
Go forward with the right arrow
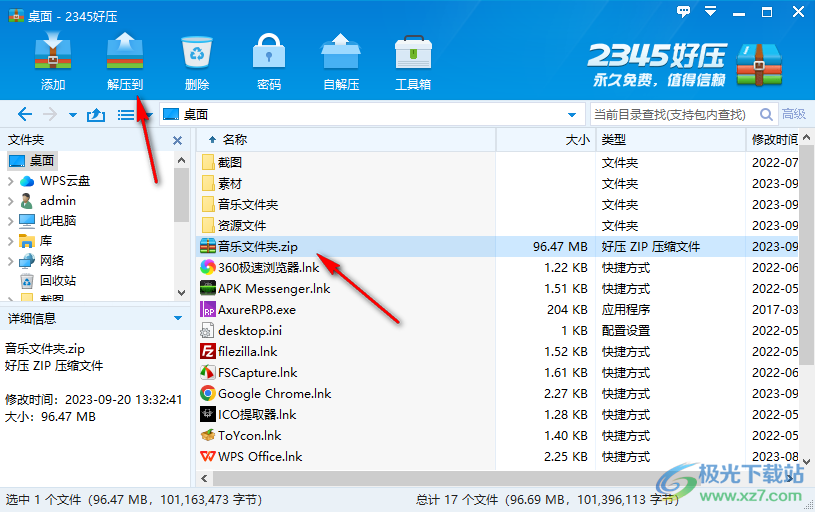pos(50,114)
